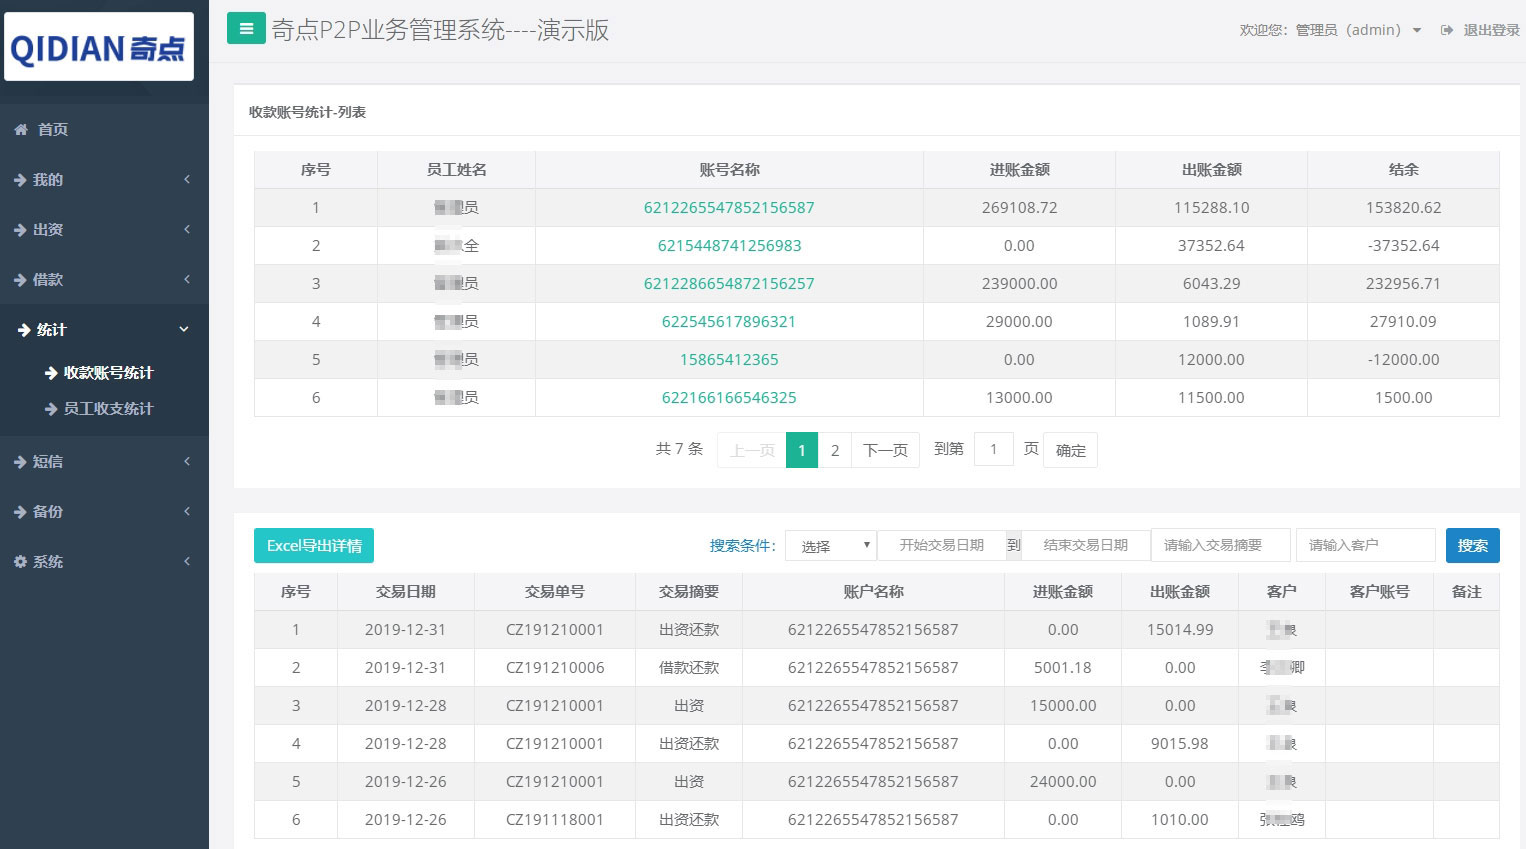Open account link 6215448741256983
The width and height of the screenshot is (1526, 849).
(x=729, y=245)
